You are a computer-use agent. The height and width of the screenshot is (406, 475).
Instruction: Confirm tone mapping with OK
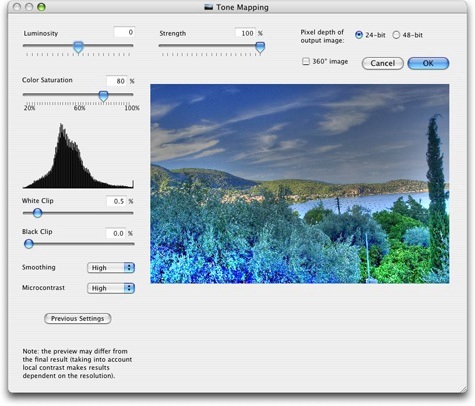point(428,63)
